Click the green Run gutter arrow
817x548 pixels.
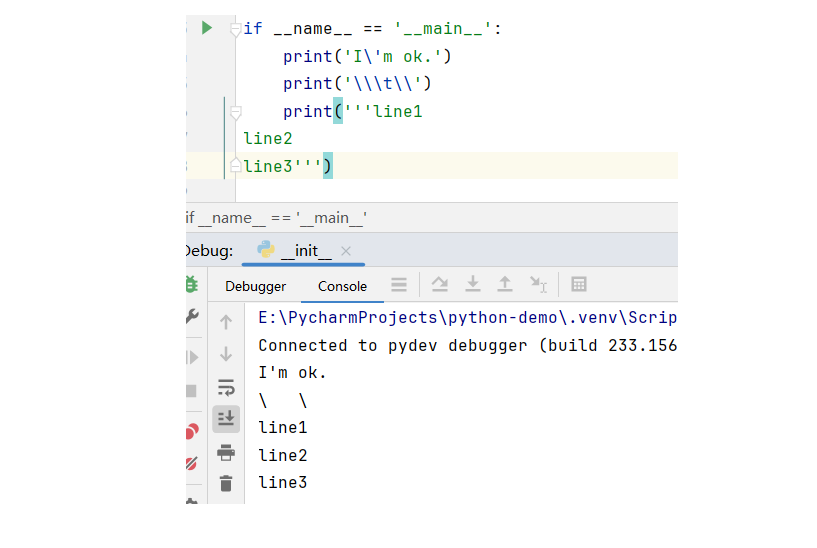coord(207,28)
